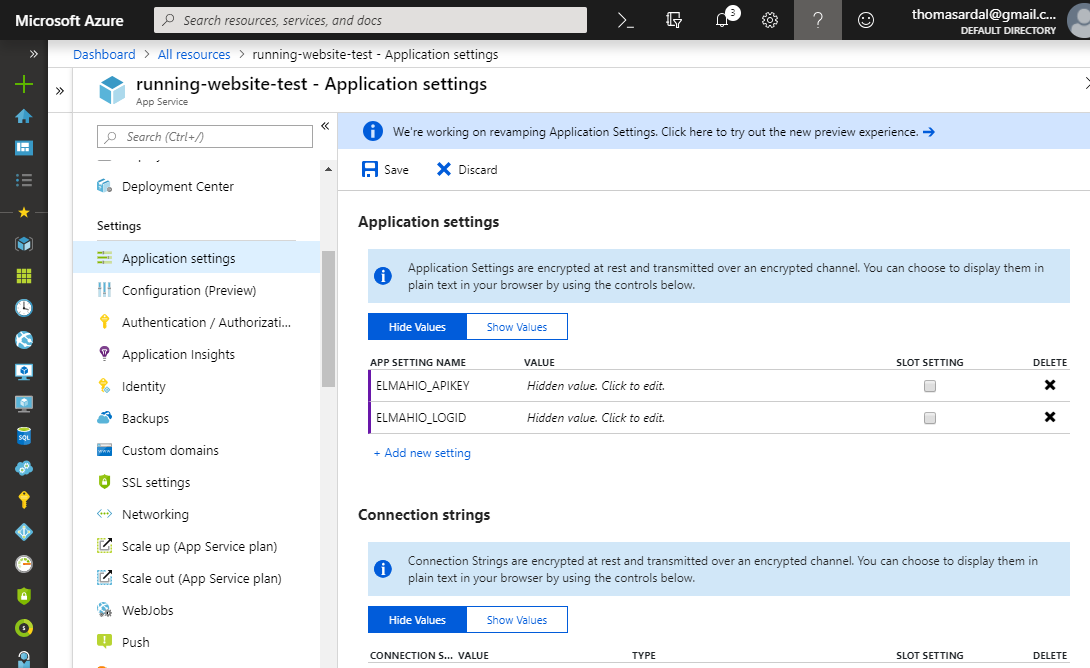Viewport: 1090px width, 668px height.
Task: Edit the hidden value of ELMAHIO_APIKEY
Action: point(596,386)
